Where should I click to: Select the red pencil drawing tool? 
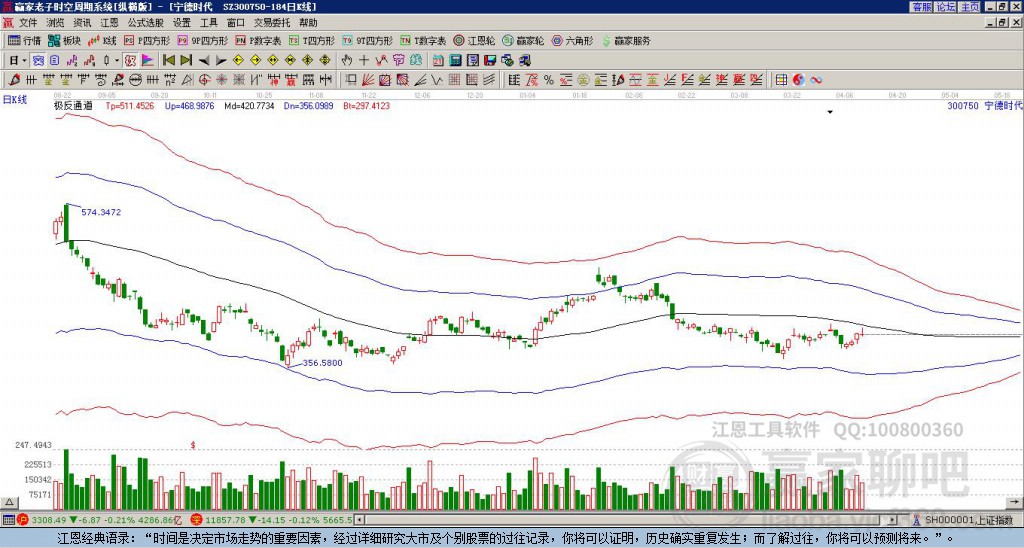[14, 80]
